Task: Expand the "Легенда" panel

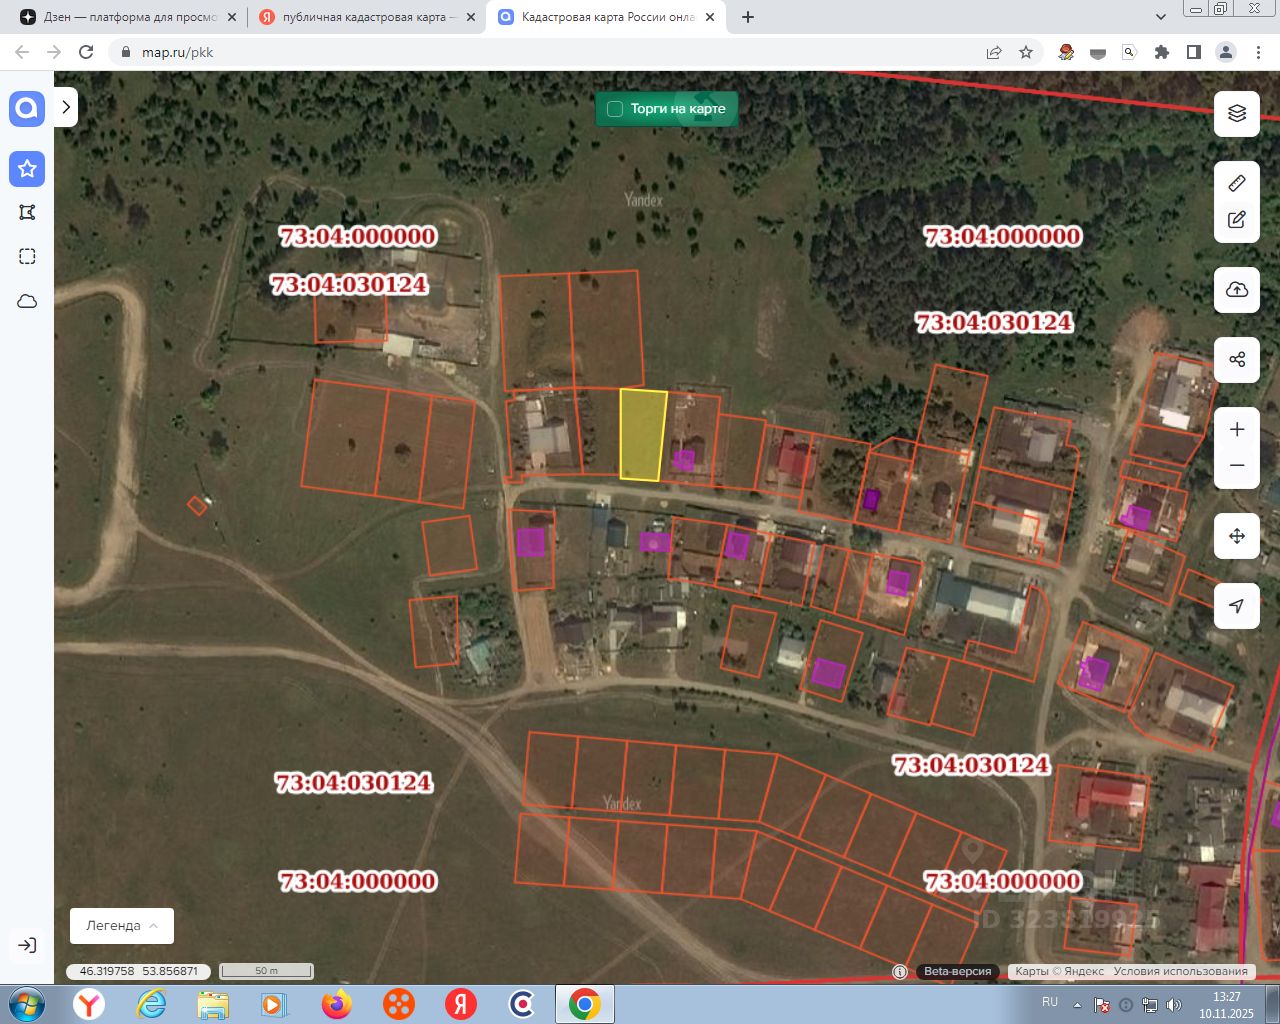Action: point(122,926)
